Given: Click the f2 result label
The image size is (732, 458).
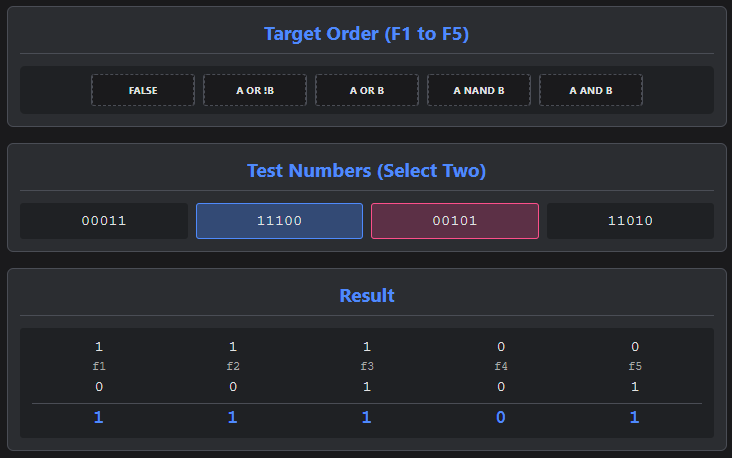Looking at the screenshot, I should pos(233,366).
